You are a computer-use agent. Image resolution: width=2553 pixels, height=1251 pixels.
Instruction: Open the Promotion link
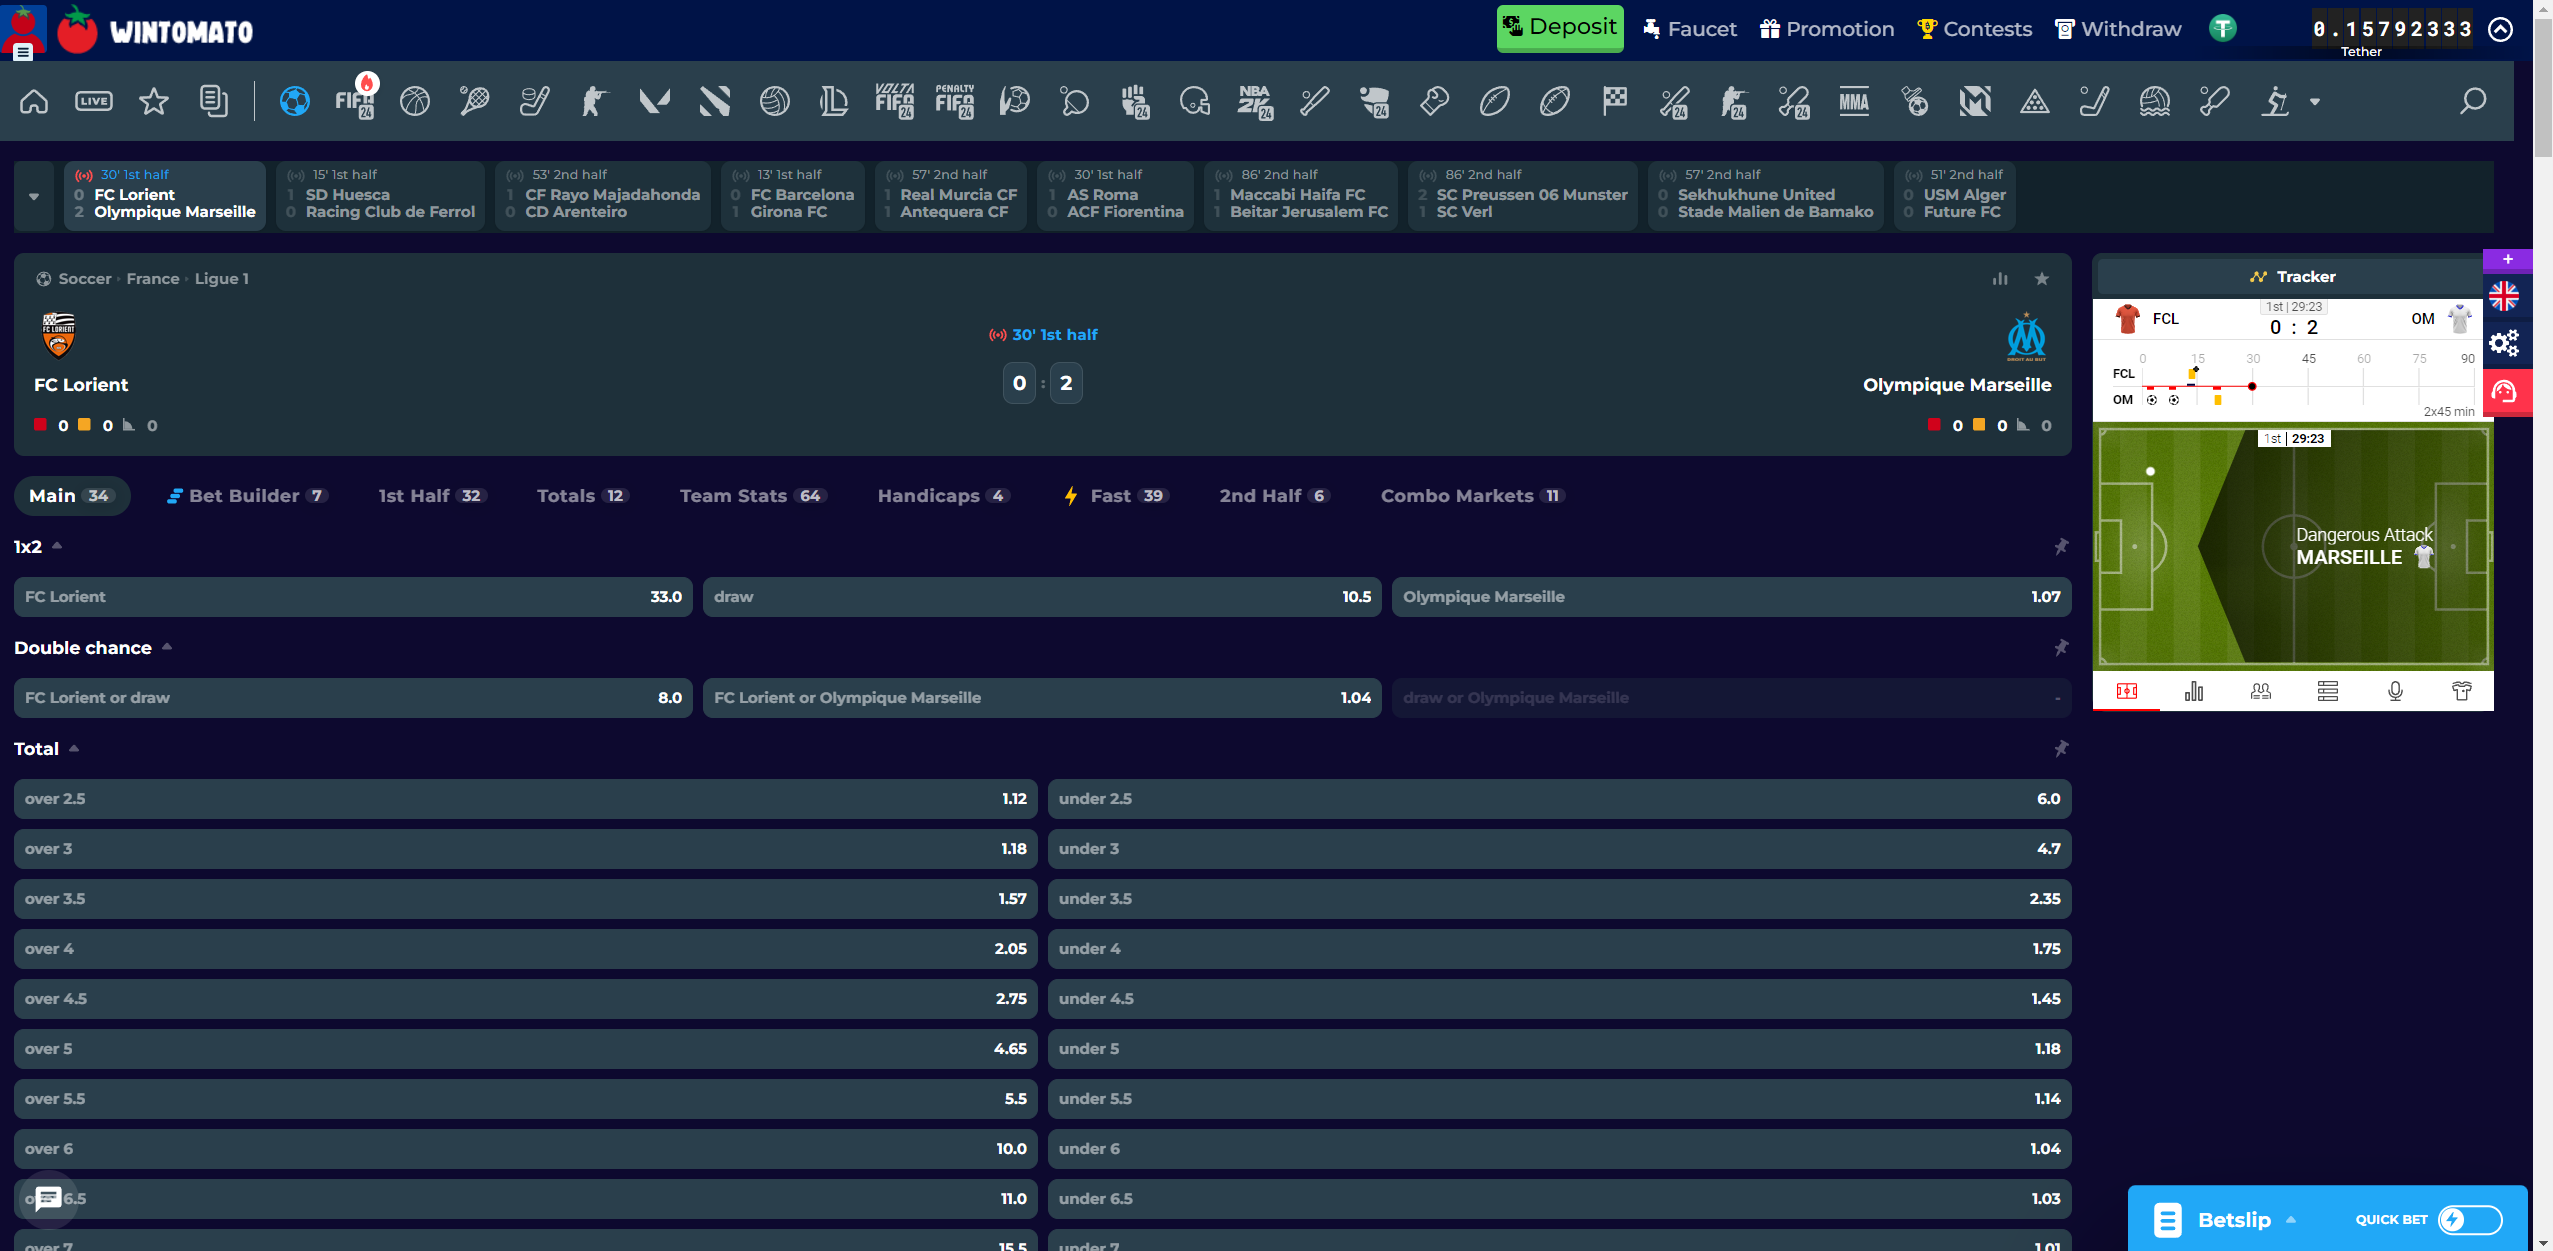click(1827, 29)
